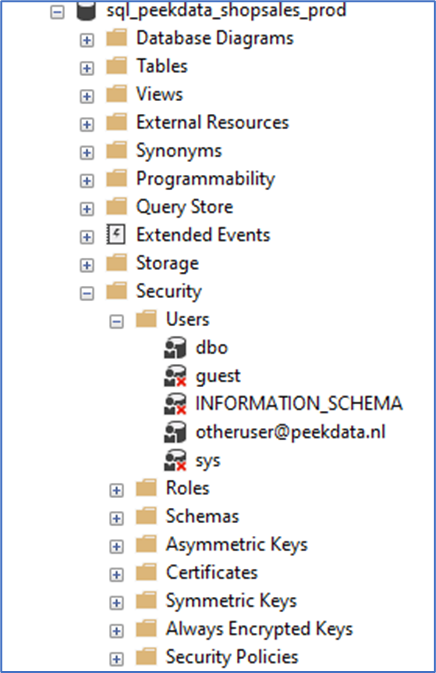This screenshot has width=436, height=673.
Task: Collapse the sql_peekdata_shopsales_prod database node
Action: (57, 12)
